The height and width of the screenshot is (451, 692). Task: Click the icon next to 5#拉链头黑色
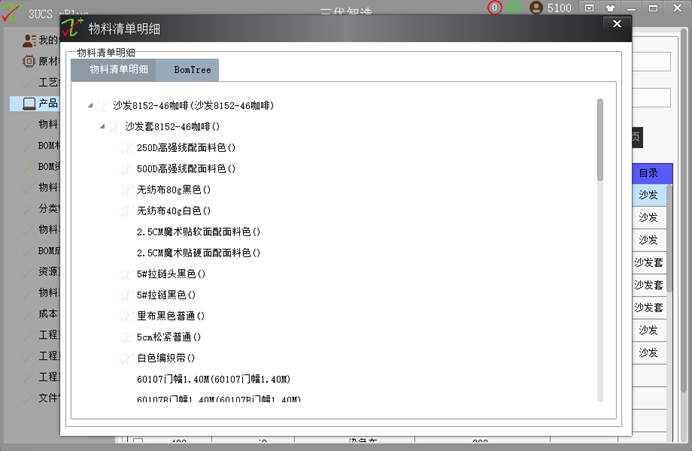[x=127, y=274]
